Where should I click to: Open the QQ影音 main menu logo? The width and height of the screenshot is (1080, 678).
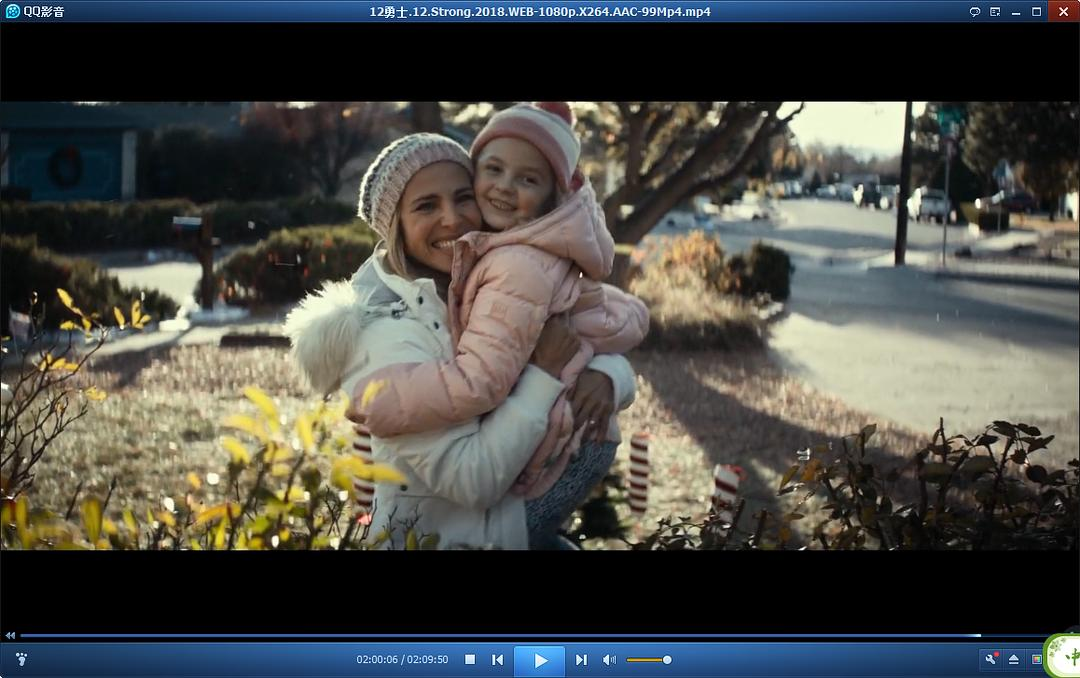pyautogui.click(x=13, y=11)
